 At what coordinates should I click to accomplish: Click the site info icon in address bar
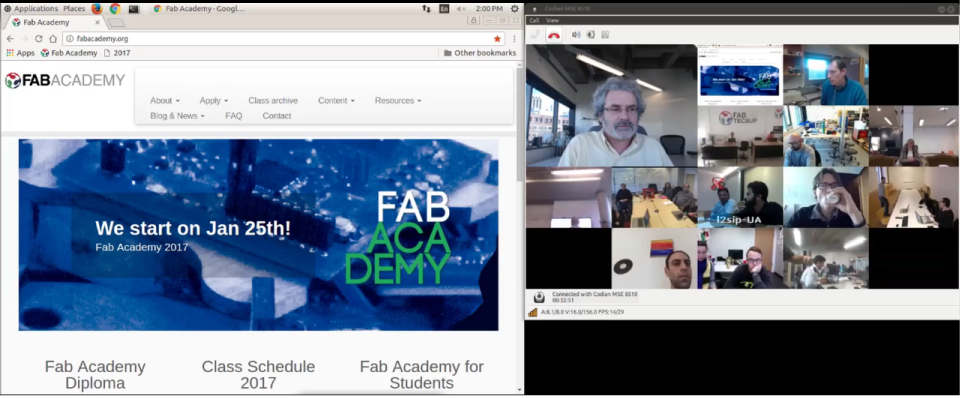[70, 39]
